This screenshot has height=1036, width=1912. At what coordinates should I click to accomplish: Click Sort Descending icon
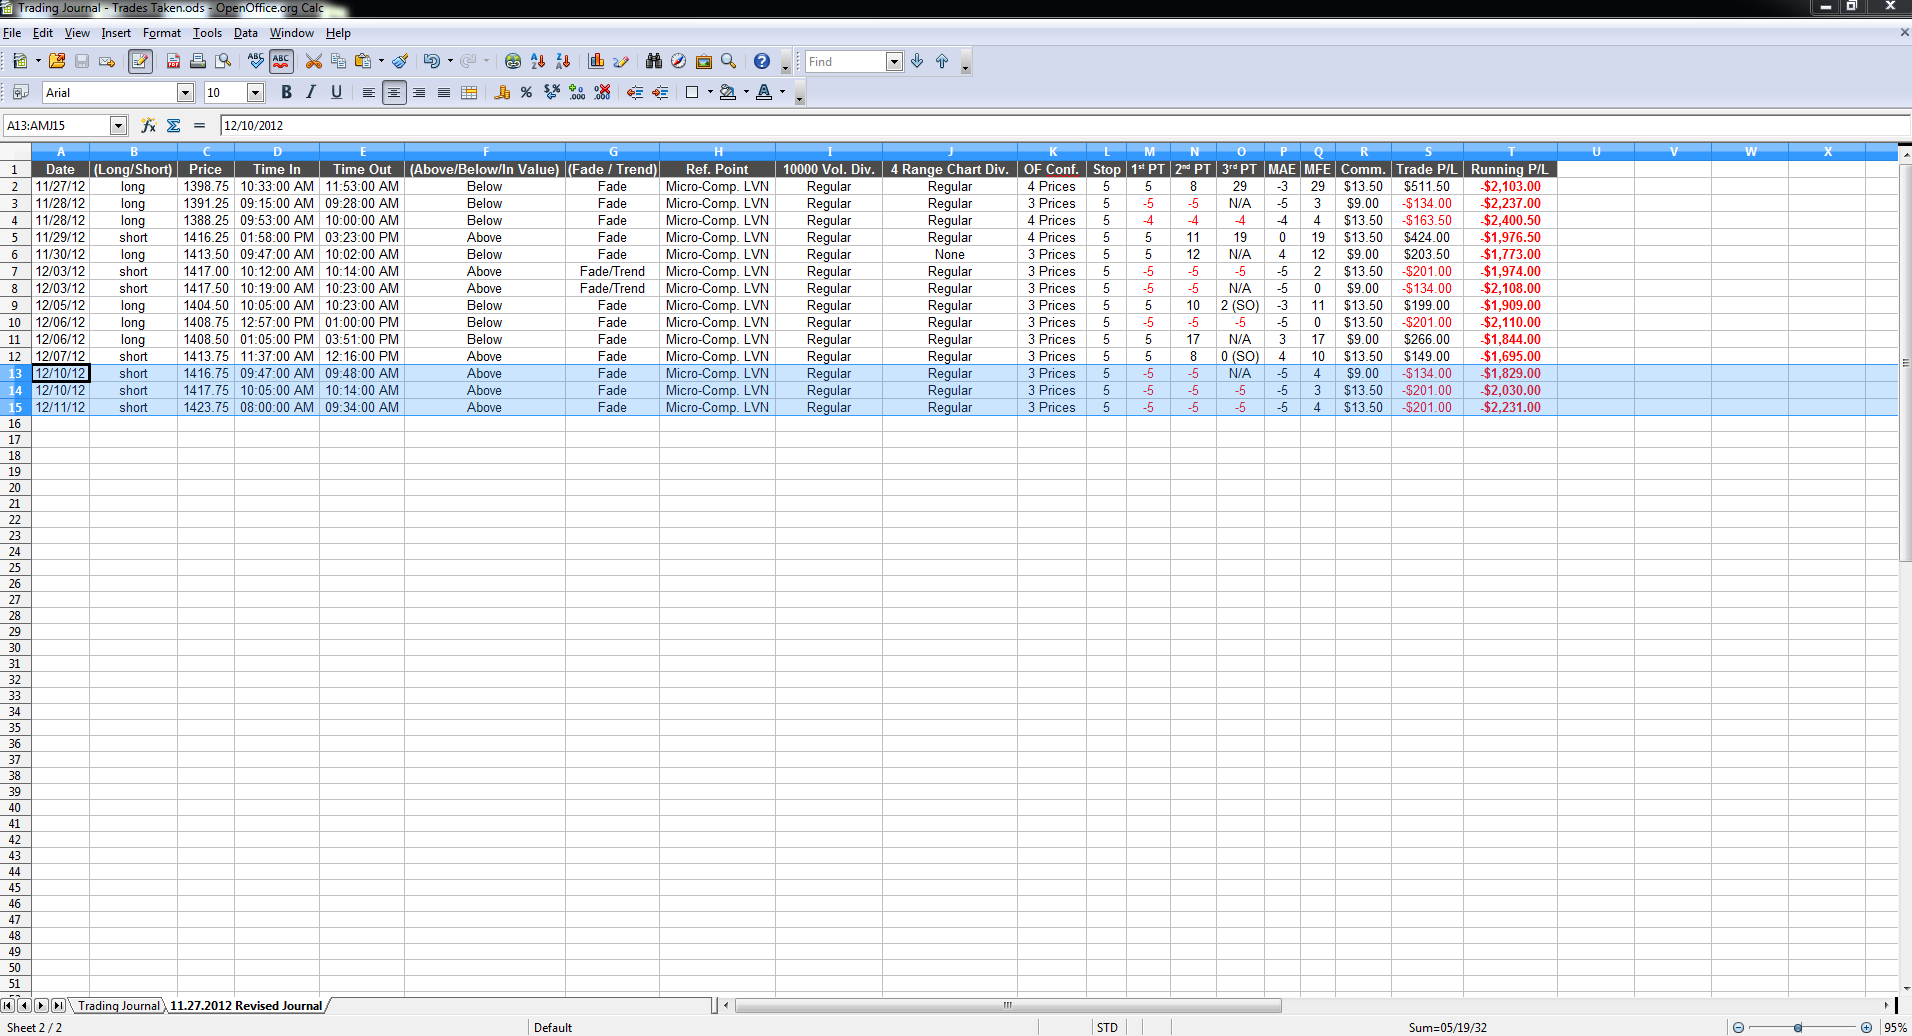point(563,62)
